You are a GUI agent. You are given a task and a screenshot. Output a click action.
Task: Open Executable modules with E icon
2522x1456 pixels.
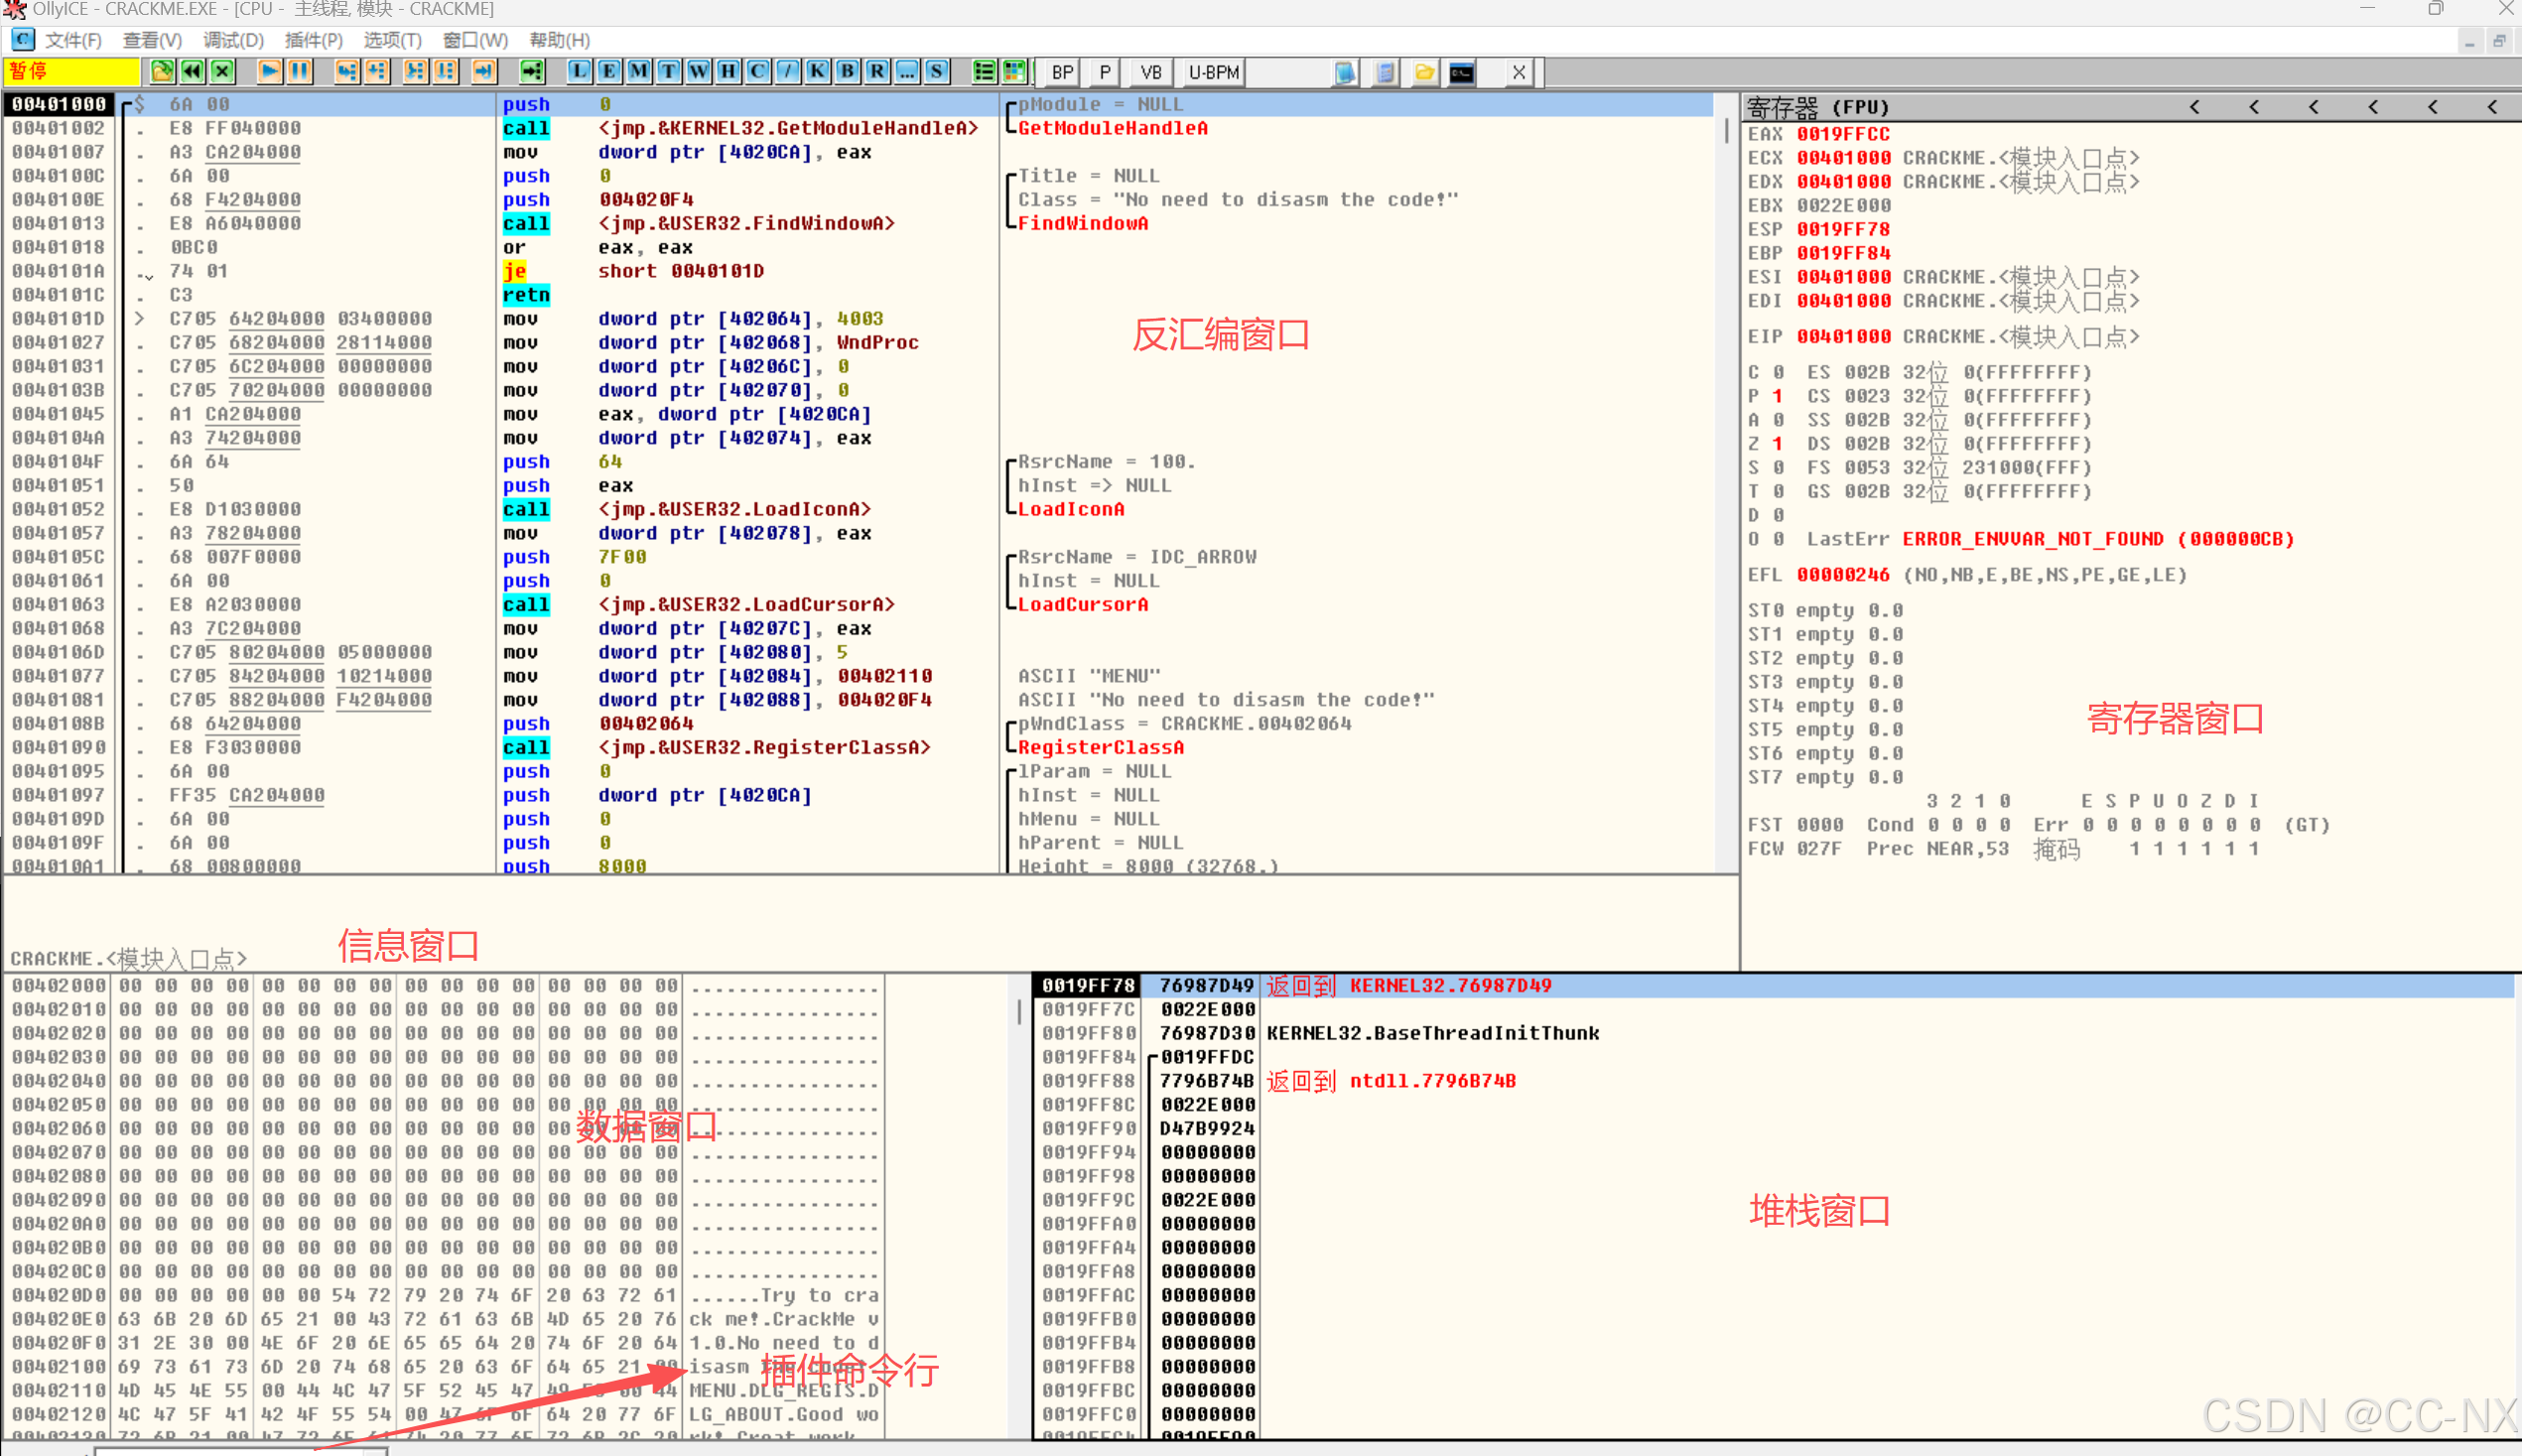(609, 72)
